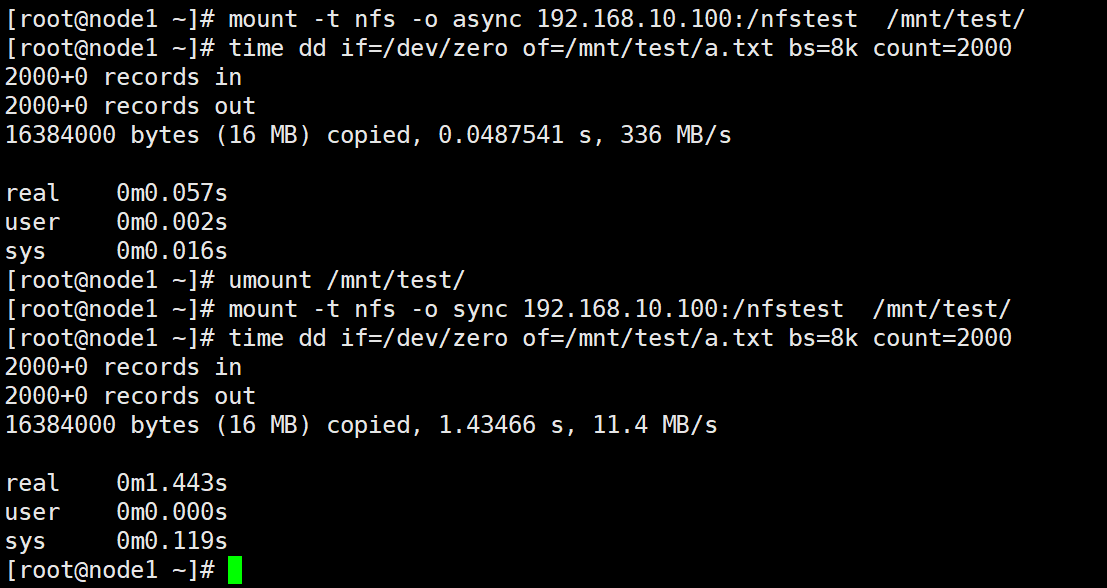Click the real time value "0m0.057s"
This screenshot has height=588, width=1107.
pyautogui.click(x=172, y=193)
